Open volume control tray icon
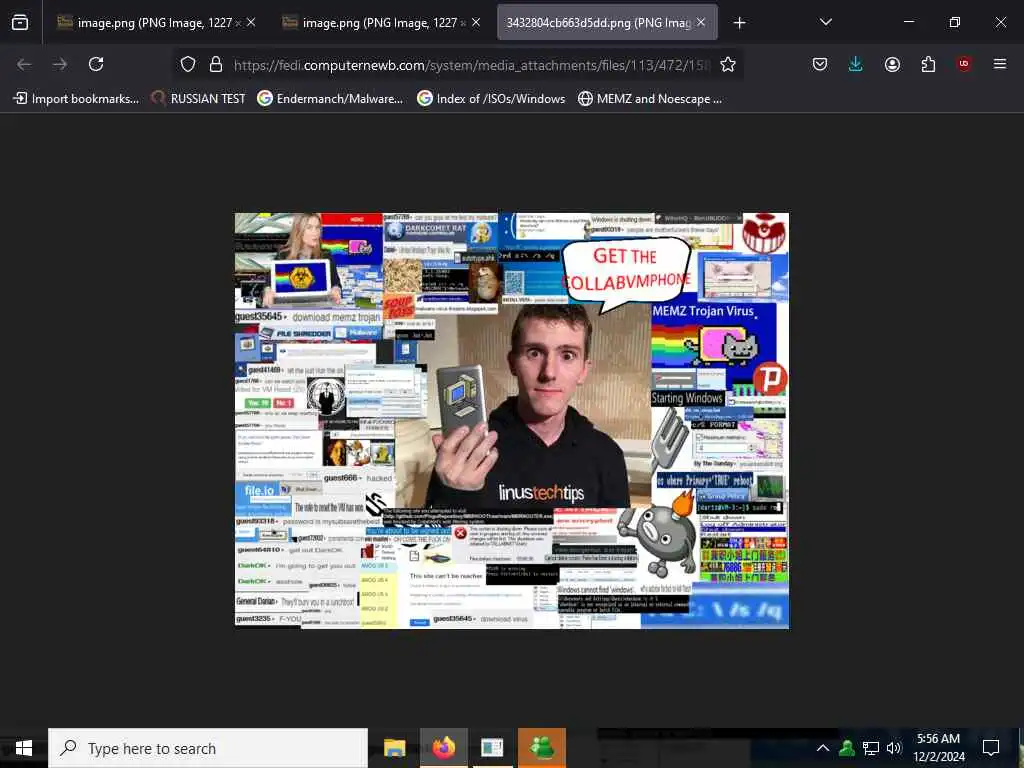Viewport: 1024px width, 768px height. [893, 748]
